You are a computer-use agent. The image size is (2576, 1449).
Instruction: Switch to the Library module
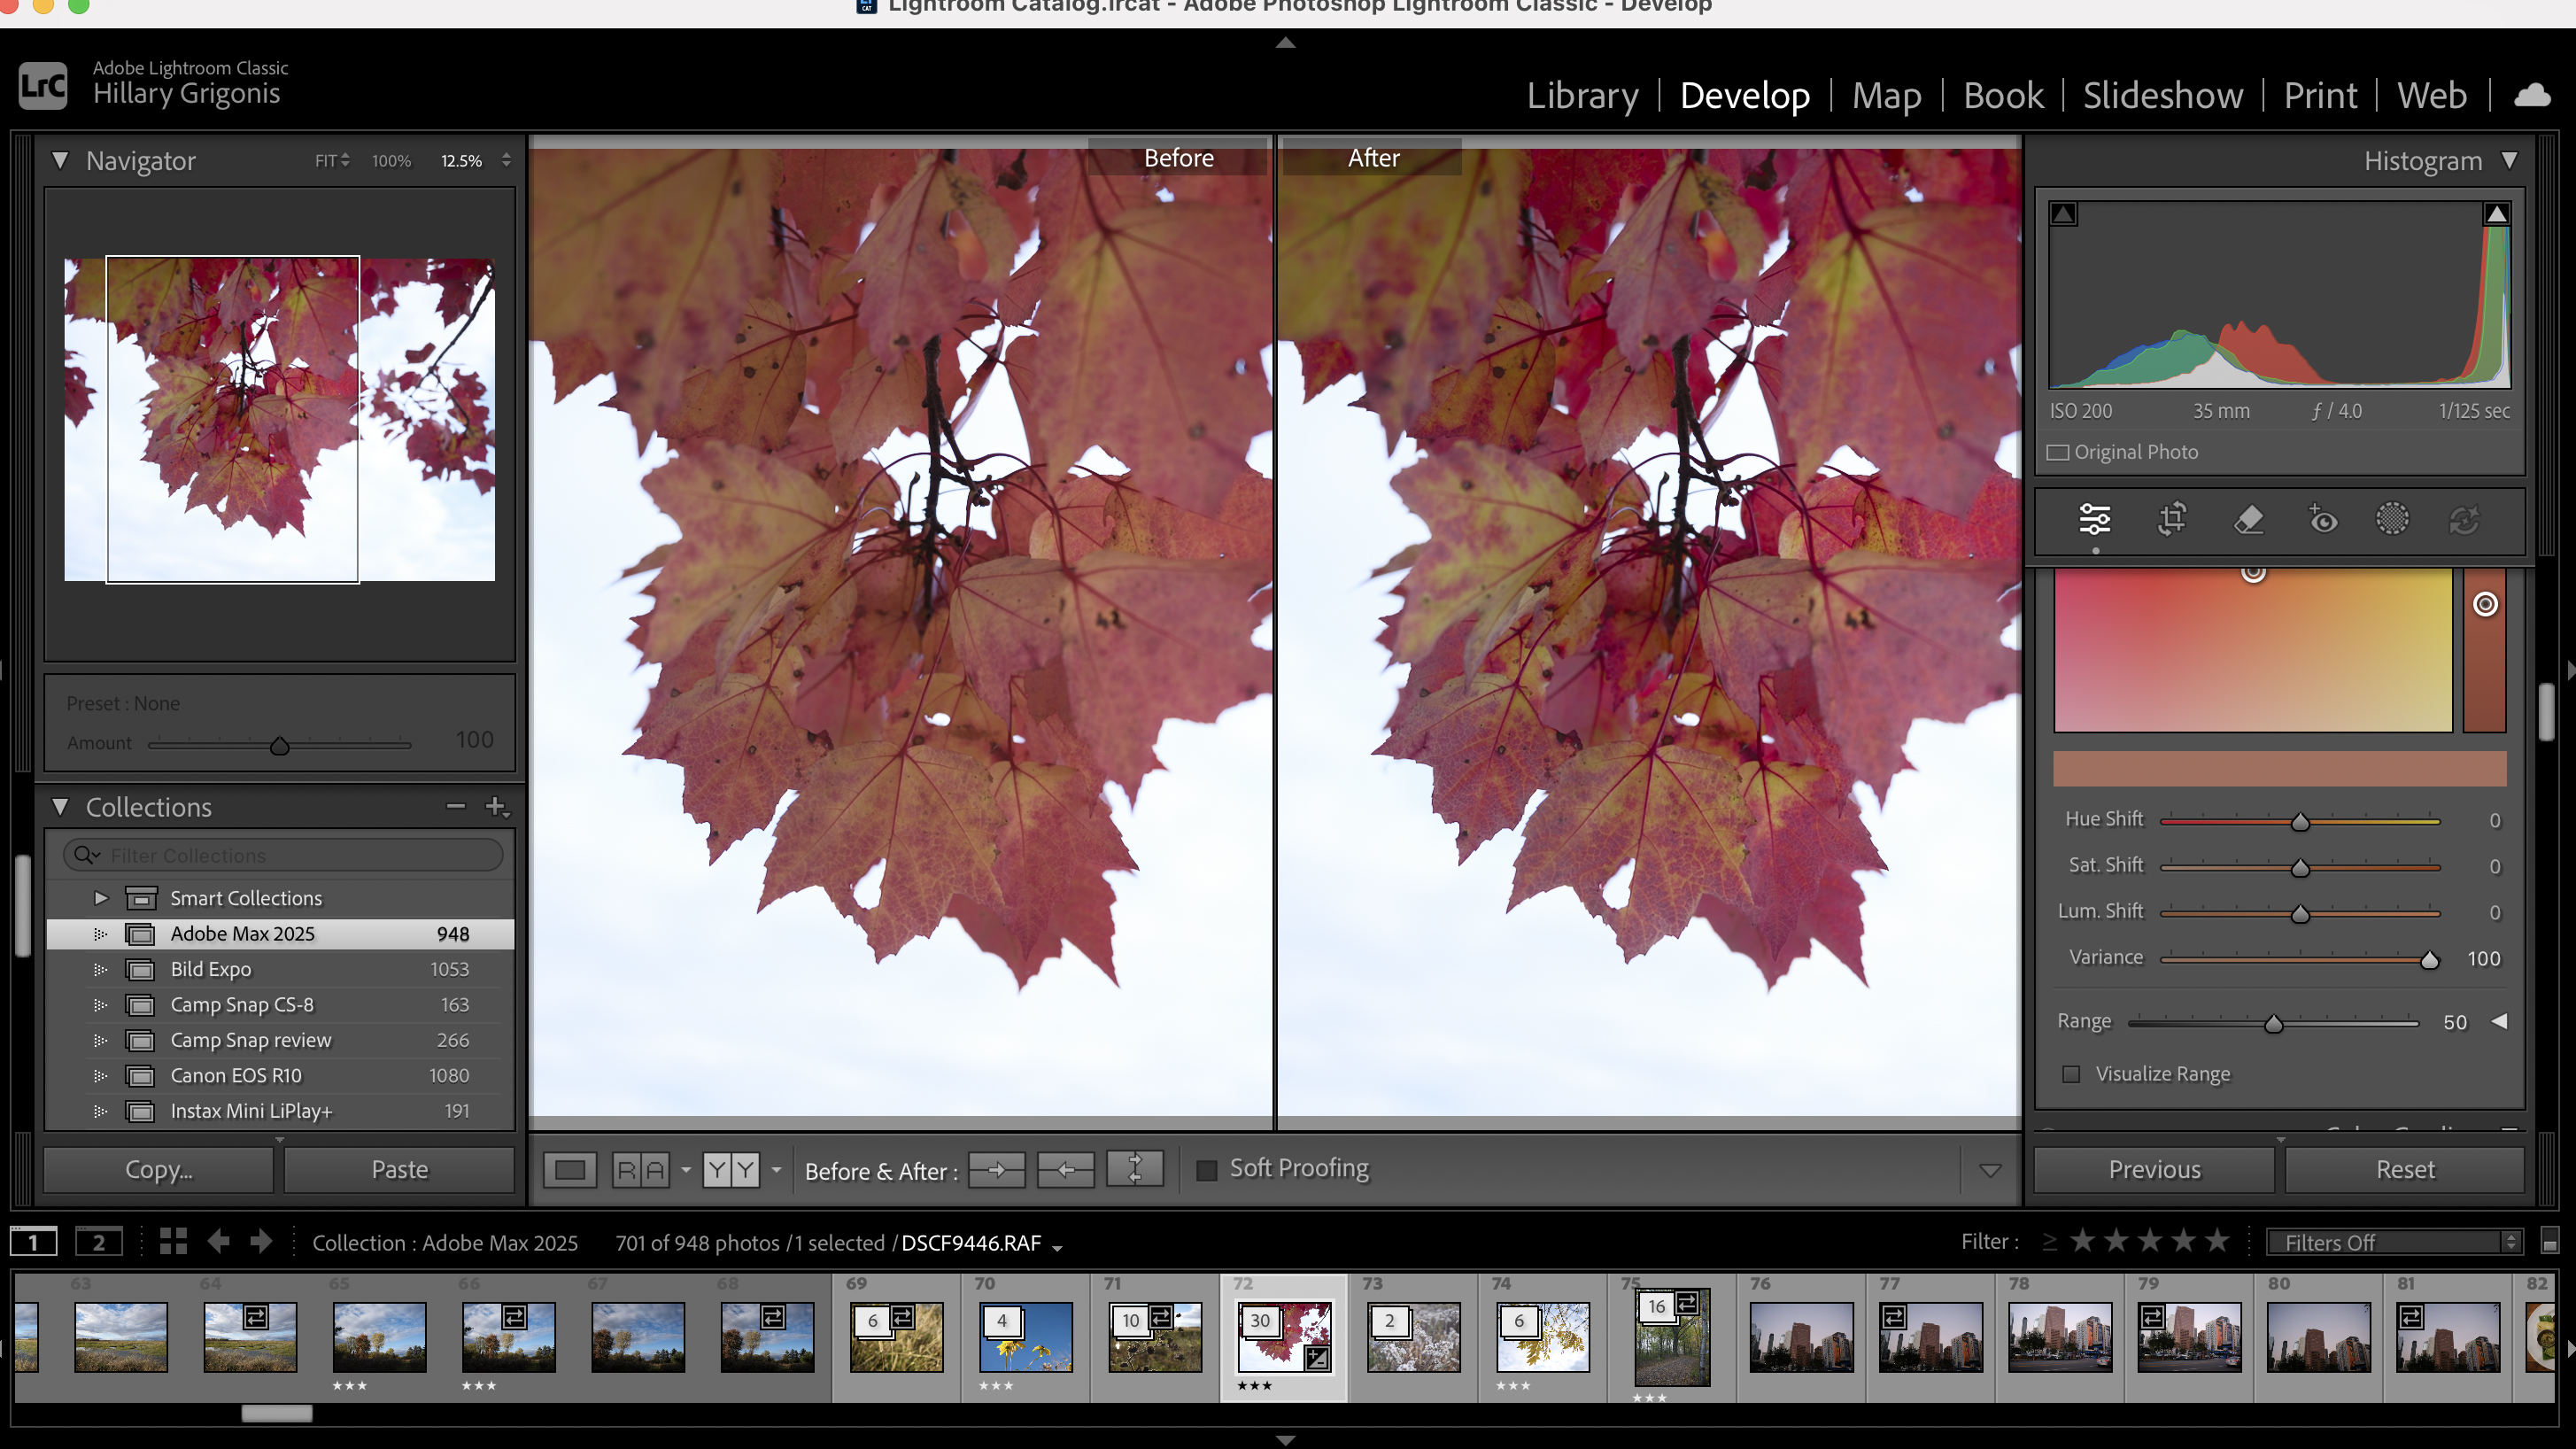(x=1582, y=96)
